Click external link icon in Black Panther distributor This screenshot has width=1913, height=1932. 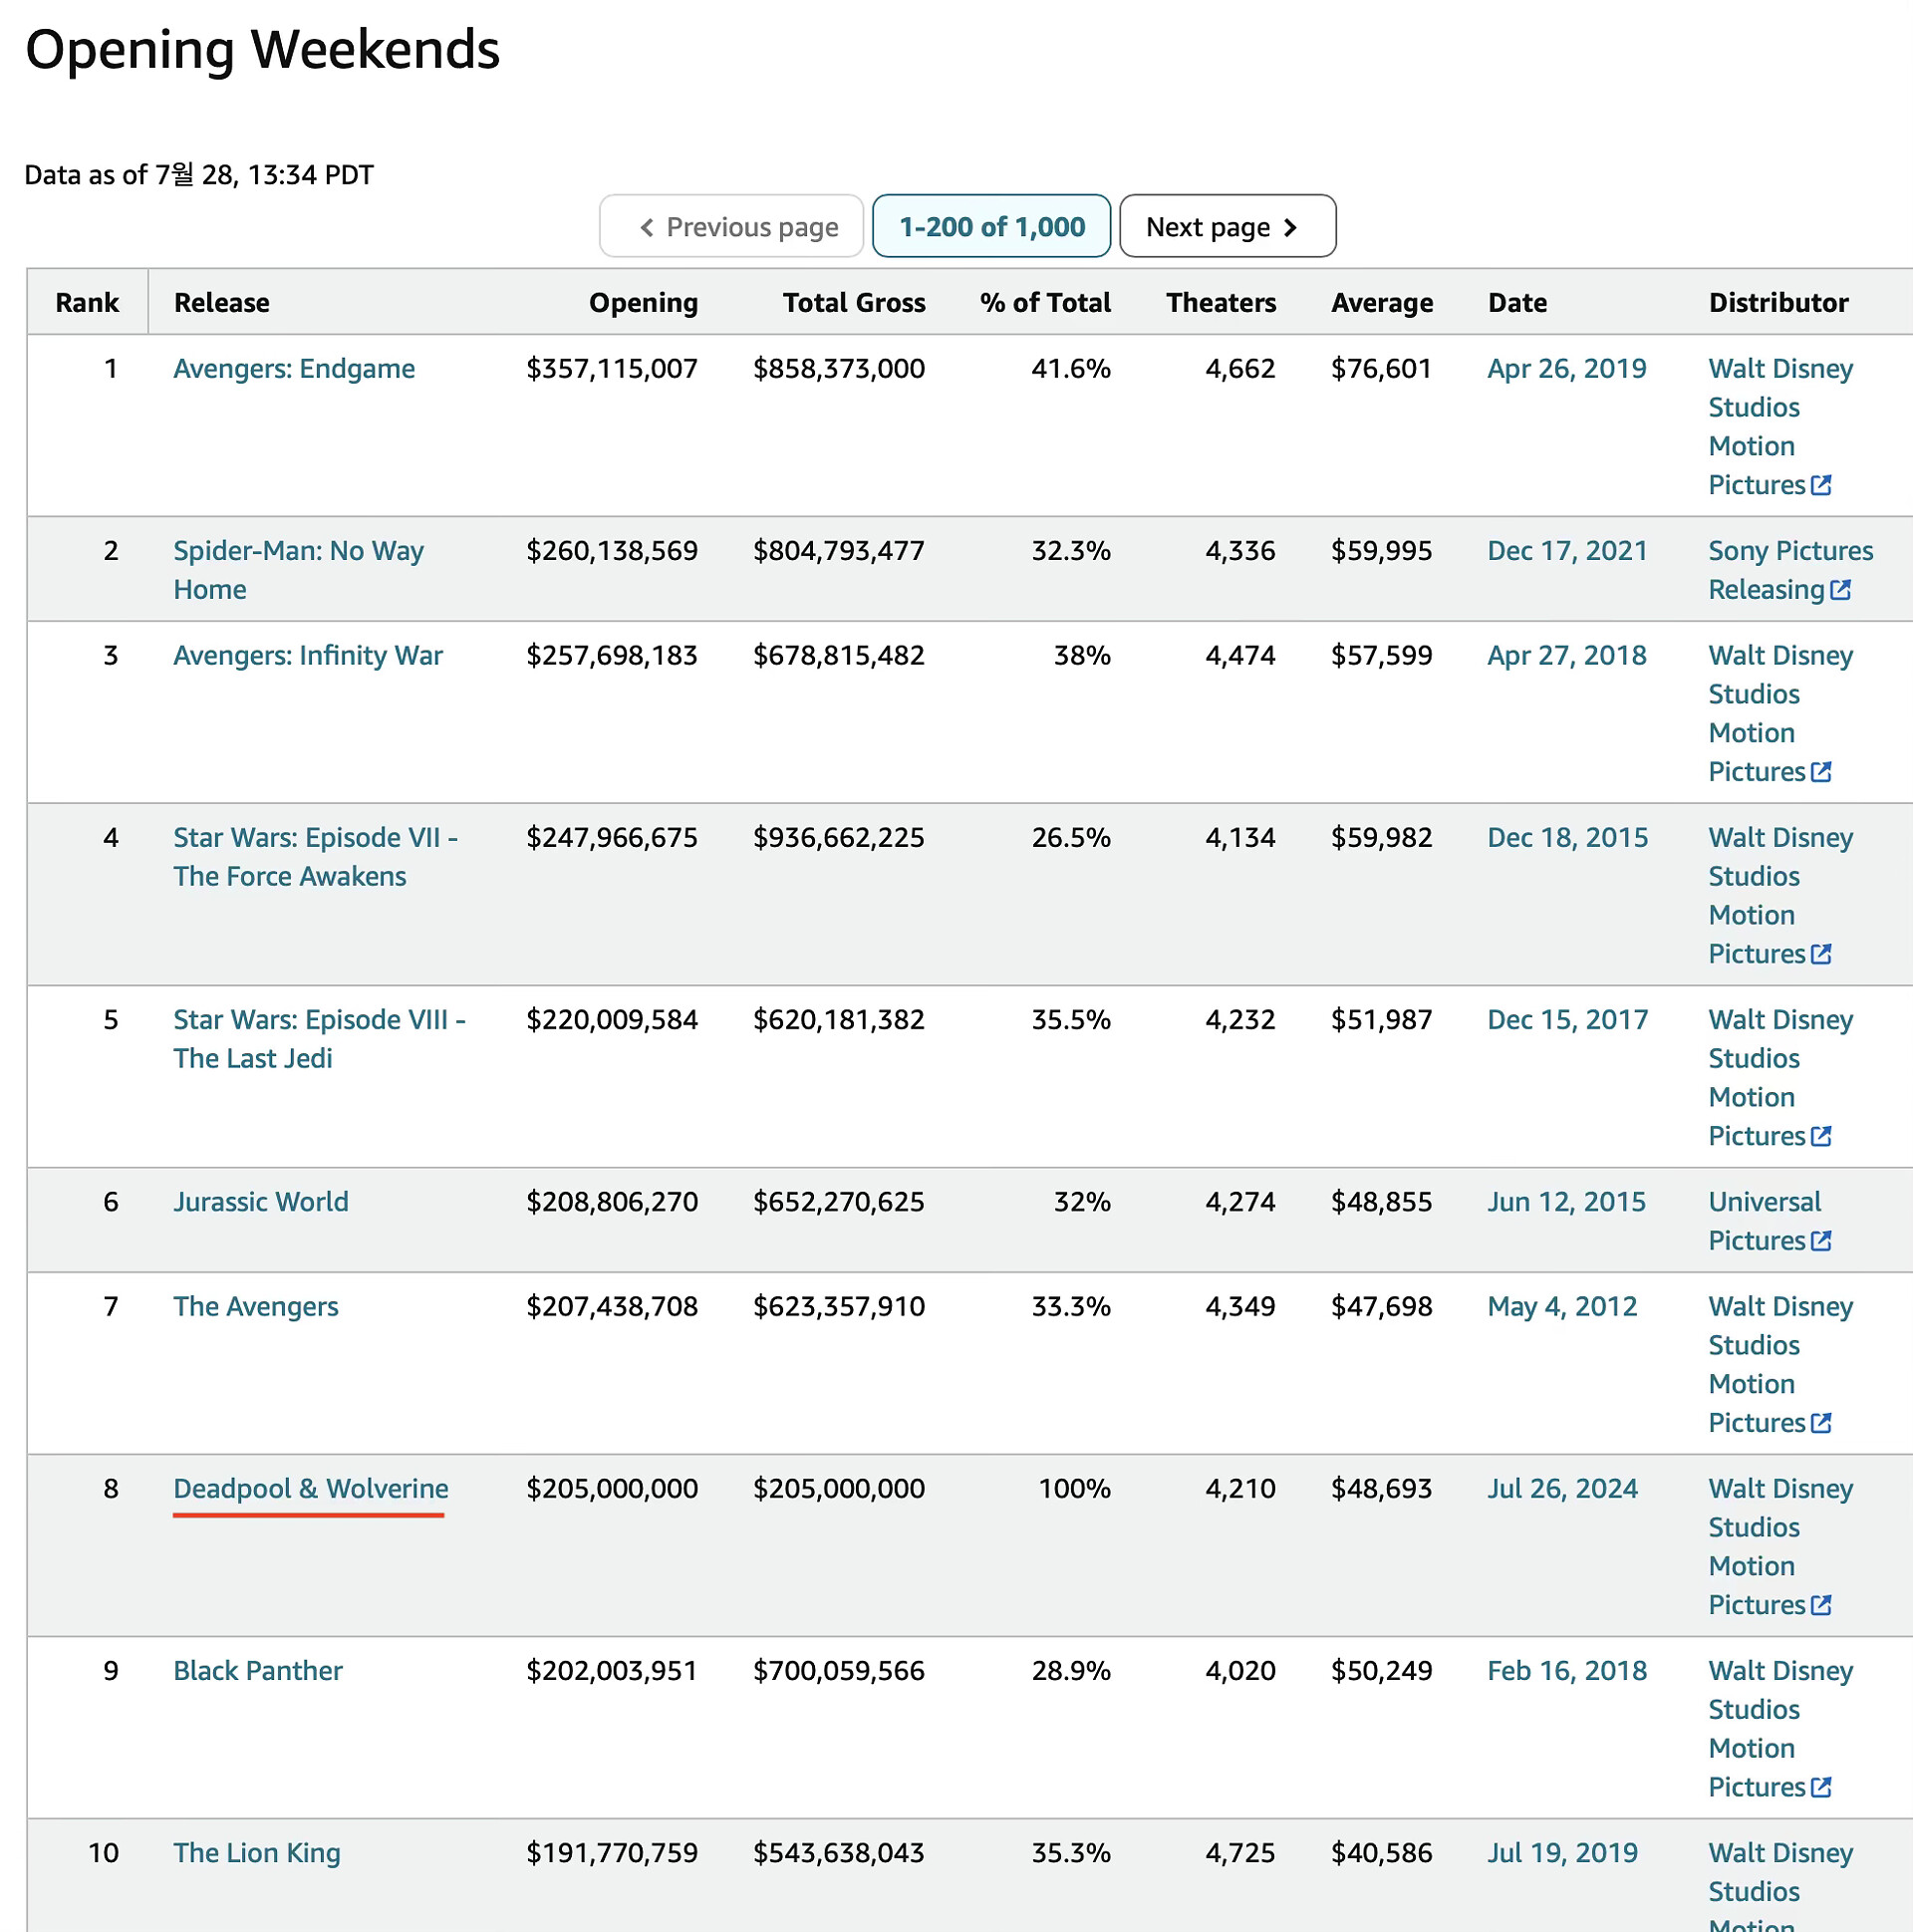click(1821, 1787)
